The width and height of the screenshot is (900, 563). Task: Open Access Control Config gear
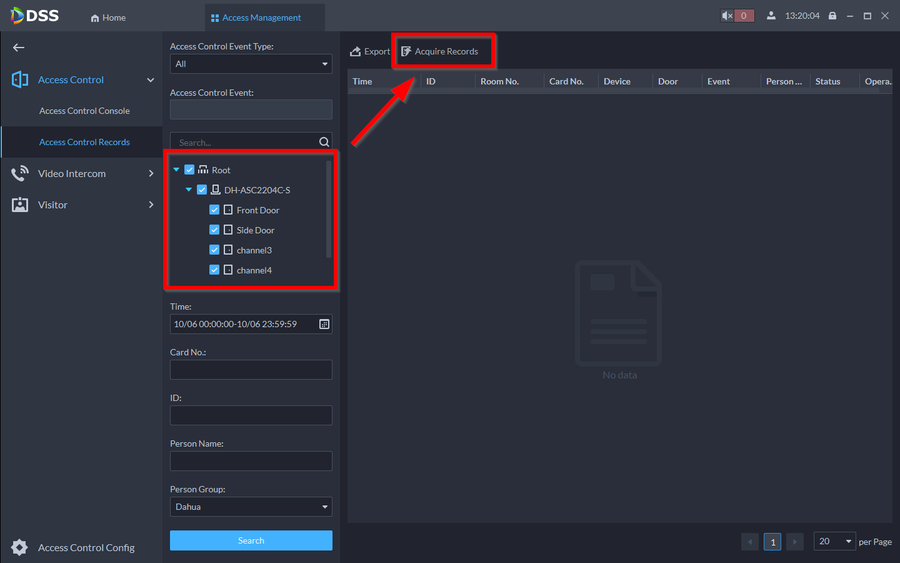[19, 547]
